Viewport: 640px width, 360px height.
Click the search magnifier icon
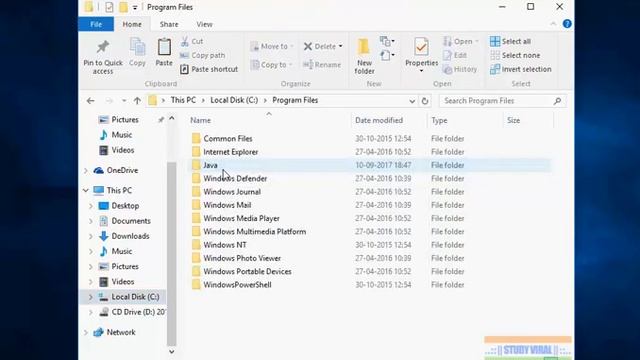tap(557, 101)
